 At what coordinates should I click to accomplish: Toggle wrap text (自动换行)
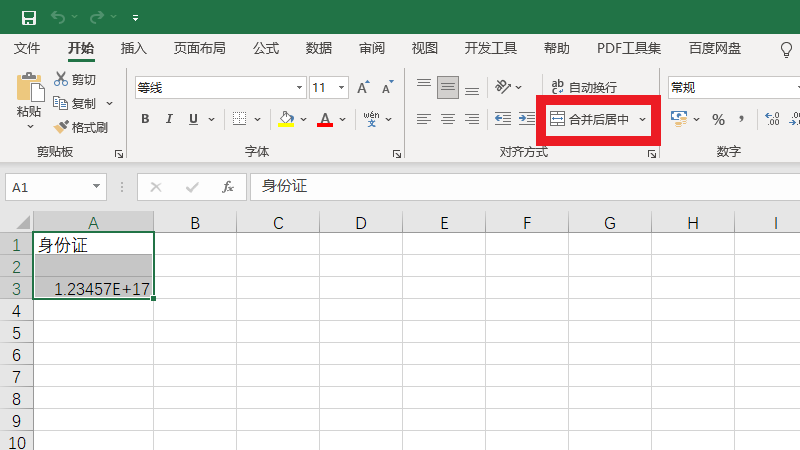[x=584, y=87]
